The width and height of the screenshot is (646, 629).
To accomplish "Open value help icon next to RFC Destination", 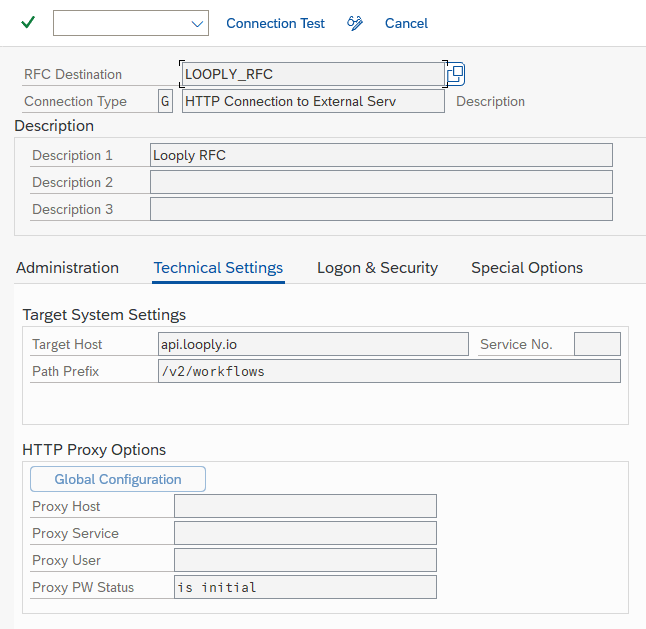I will click(x=456, y=73).
